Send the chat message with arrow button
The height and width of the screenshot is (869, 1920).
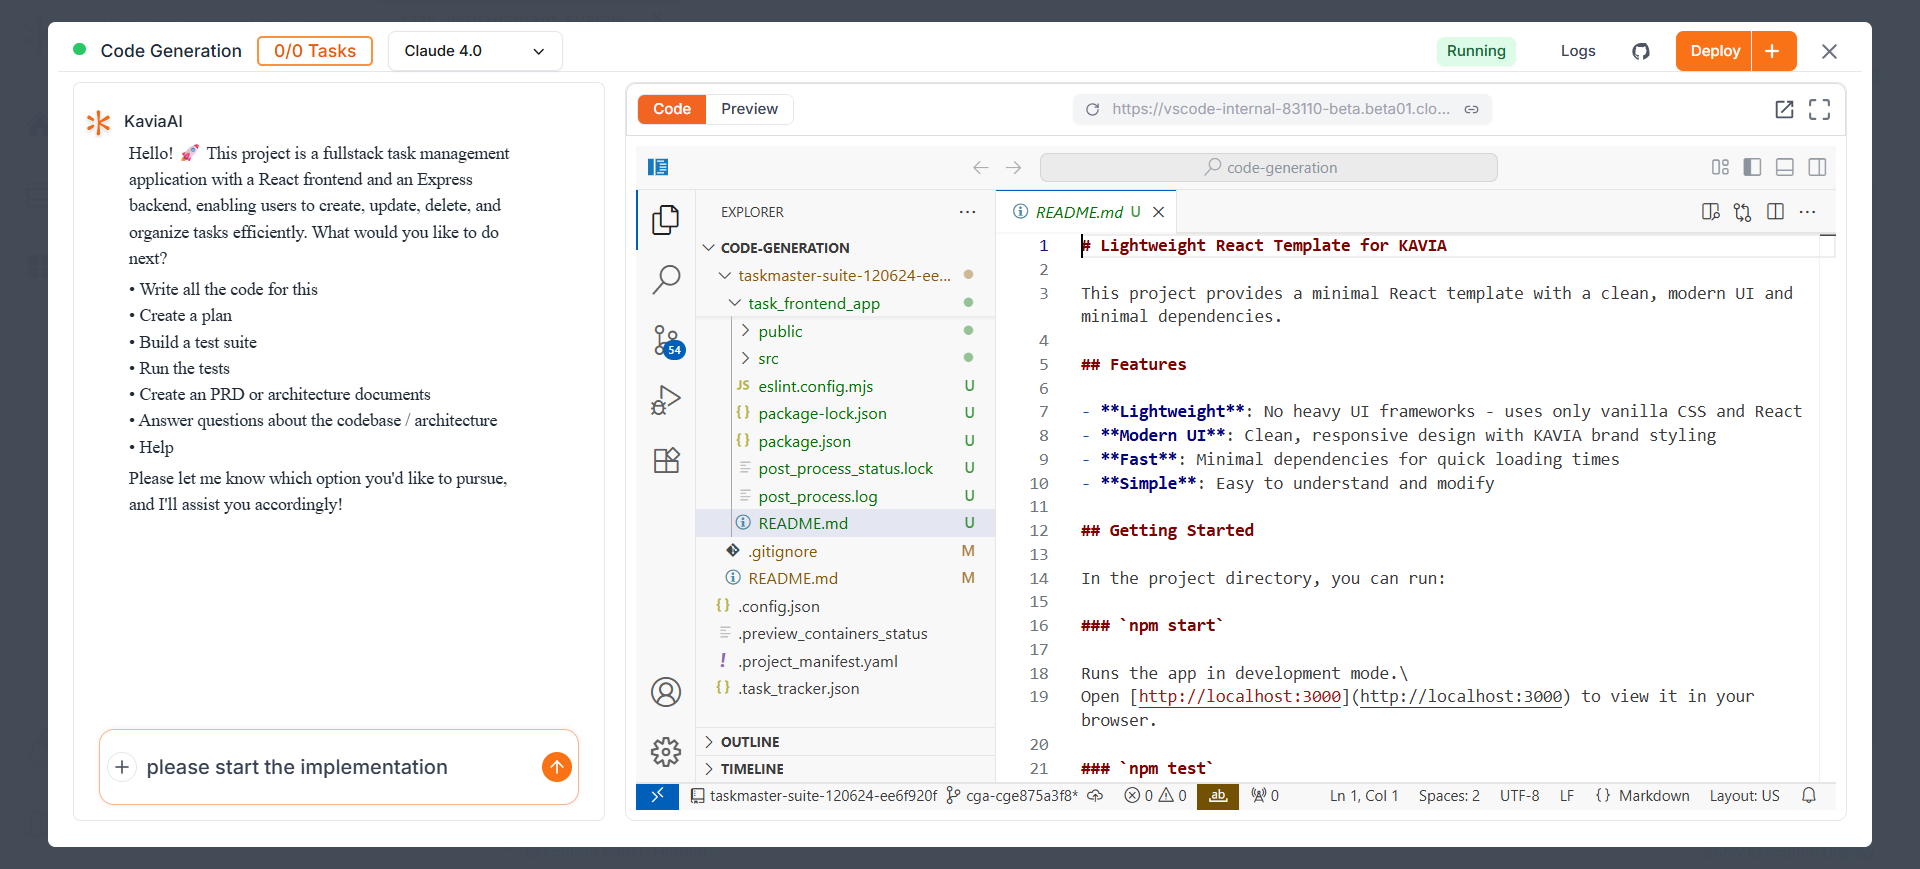pyautogui.click(x=557, y=767)
